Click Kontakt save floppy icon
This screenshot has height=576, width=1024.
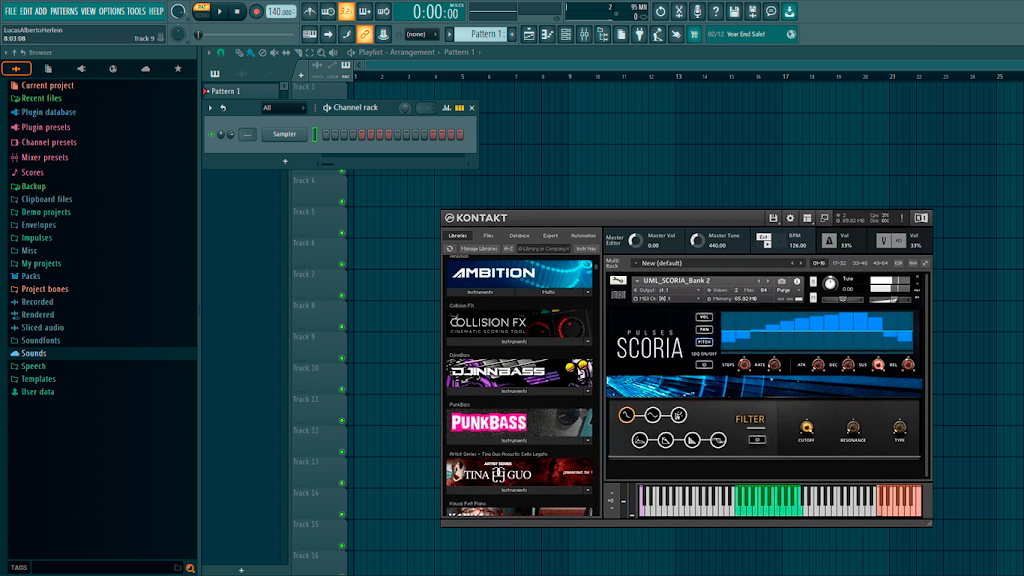pyautogui.click(x=773, y=218)
